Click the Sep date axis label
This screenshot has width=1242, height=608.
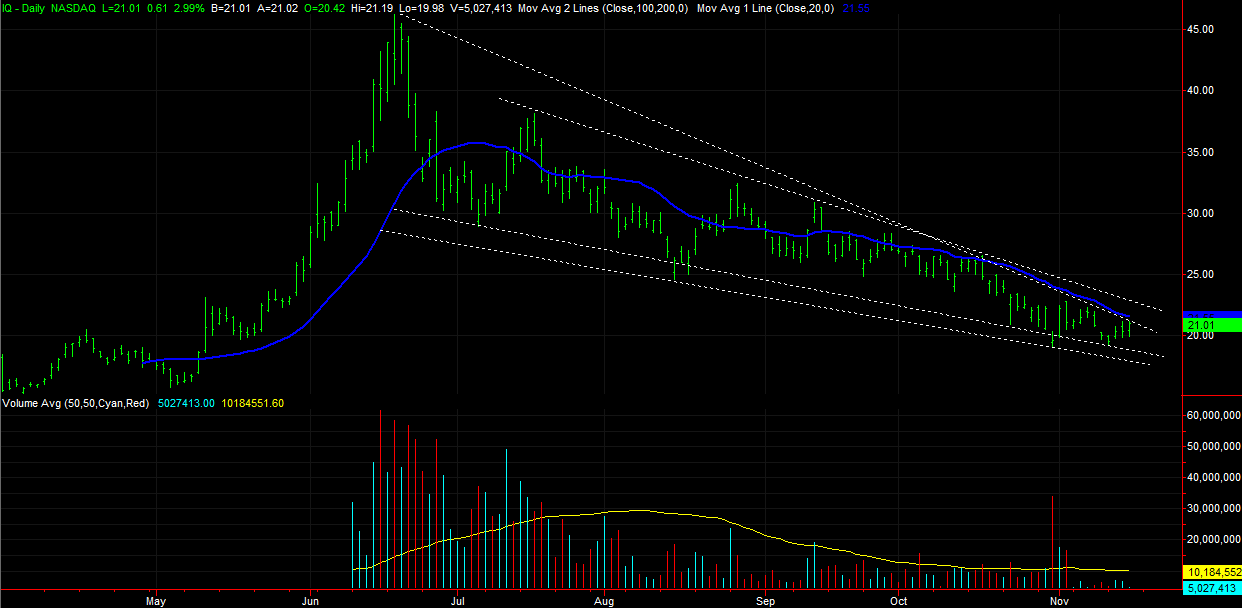pos(765,601)
